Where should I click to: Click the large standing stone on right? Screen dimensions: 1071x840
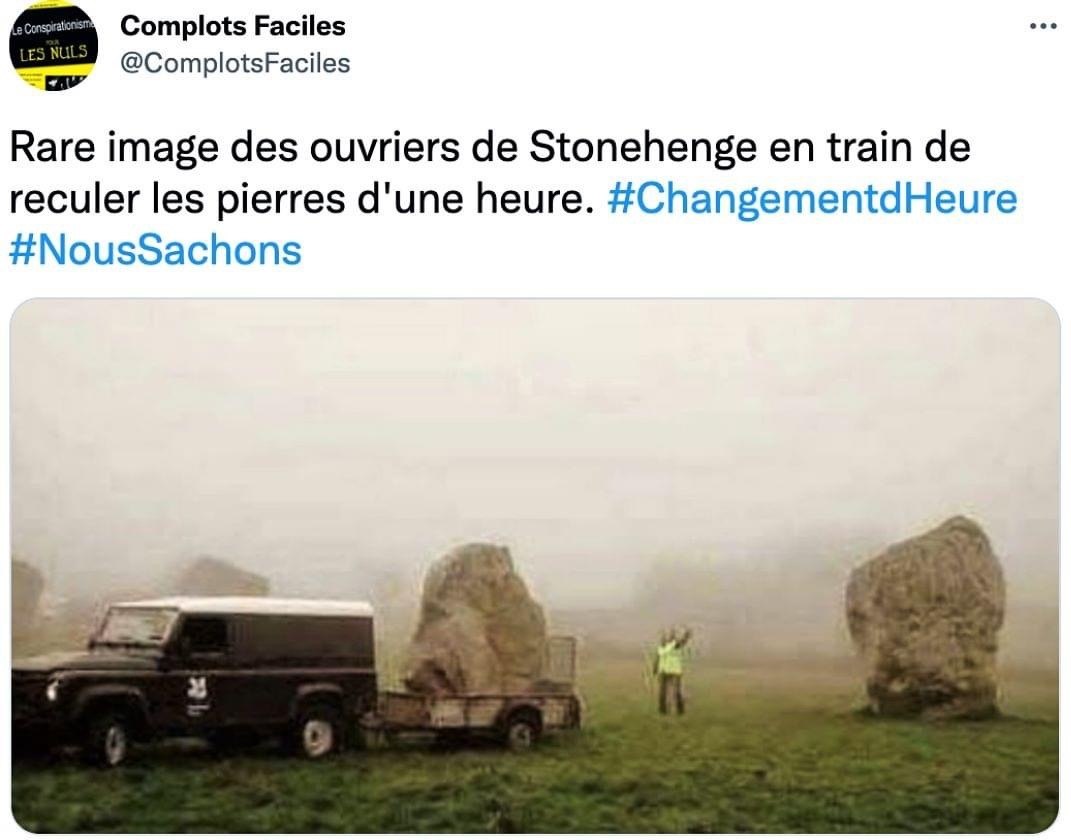tap(926, 617)
